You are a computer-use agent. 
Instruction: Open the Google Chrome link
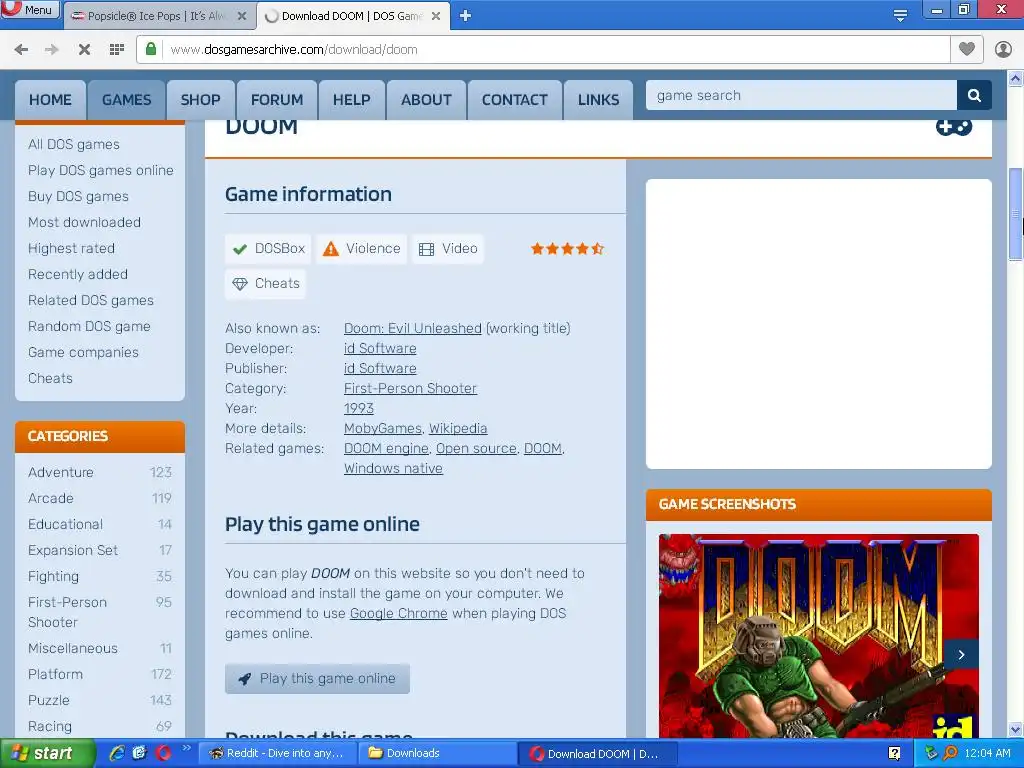pos(398,614)
